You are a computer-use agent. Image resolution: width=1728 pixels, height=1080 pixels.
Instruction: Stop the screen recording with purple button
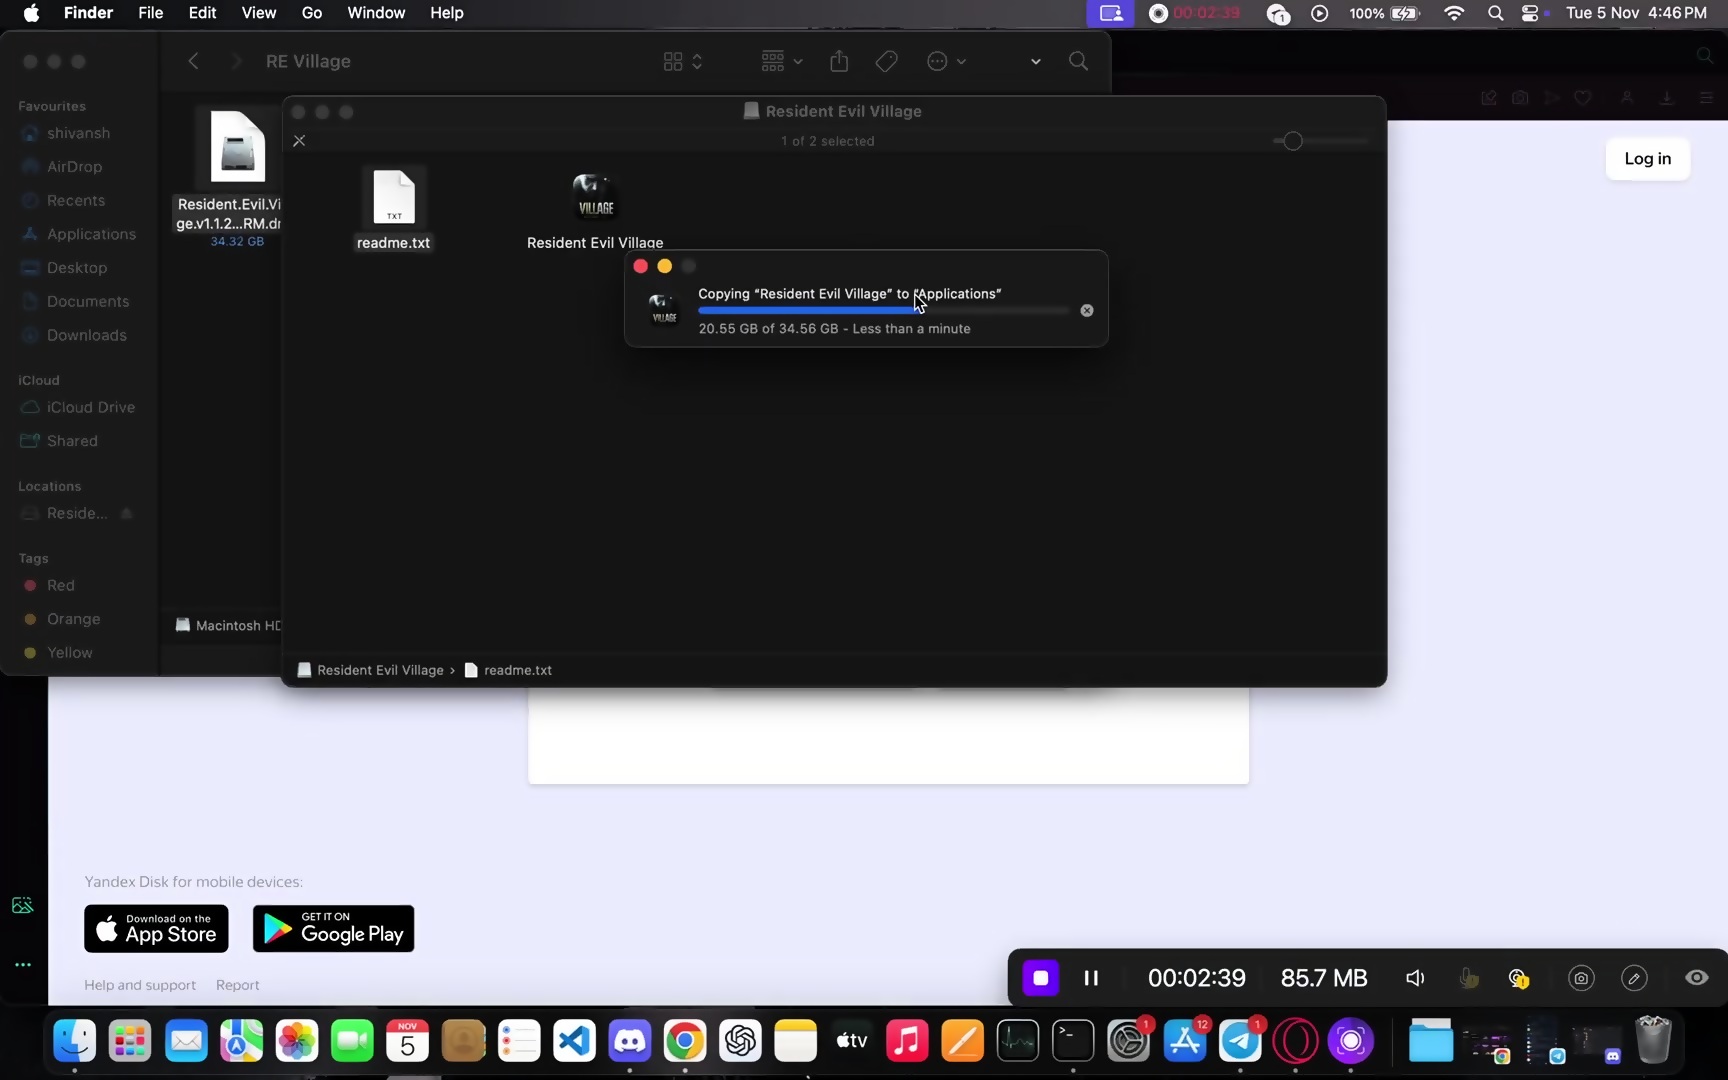[1040, 978]
